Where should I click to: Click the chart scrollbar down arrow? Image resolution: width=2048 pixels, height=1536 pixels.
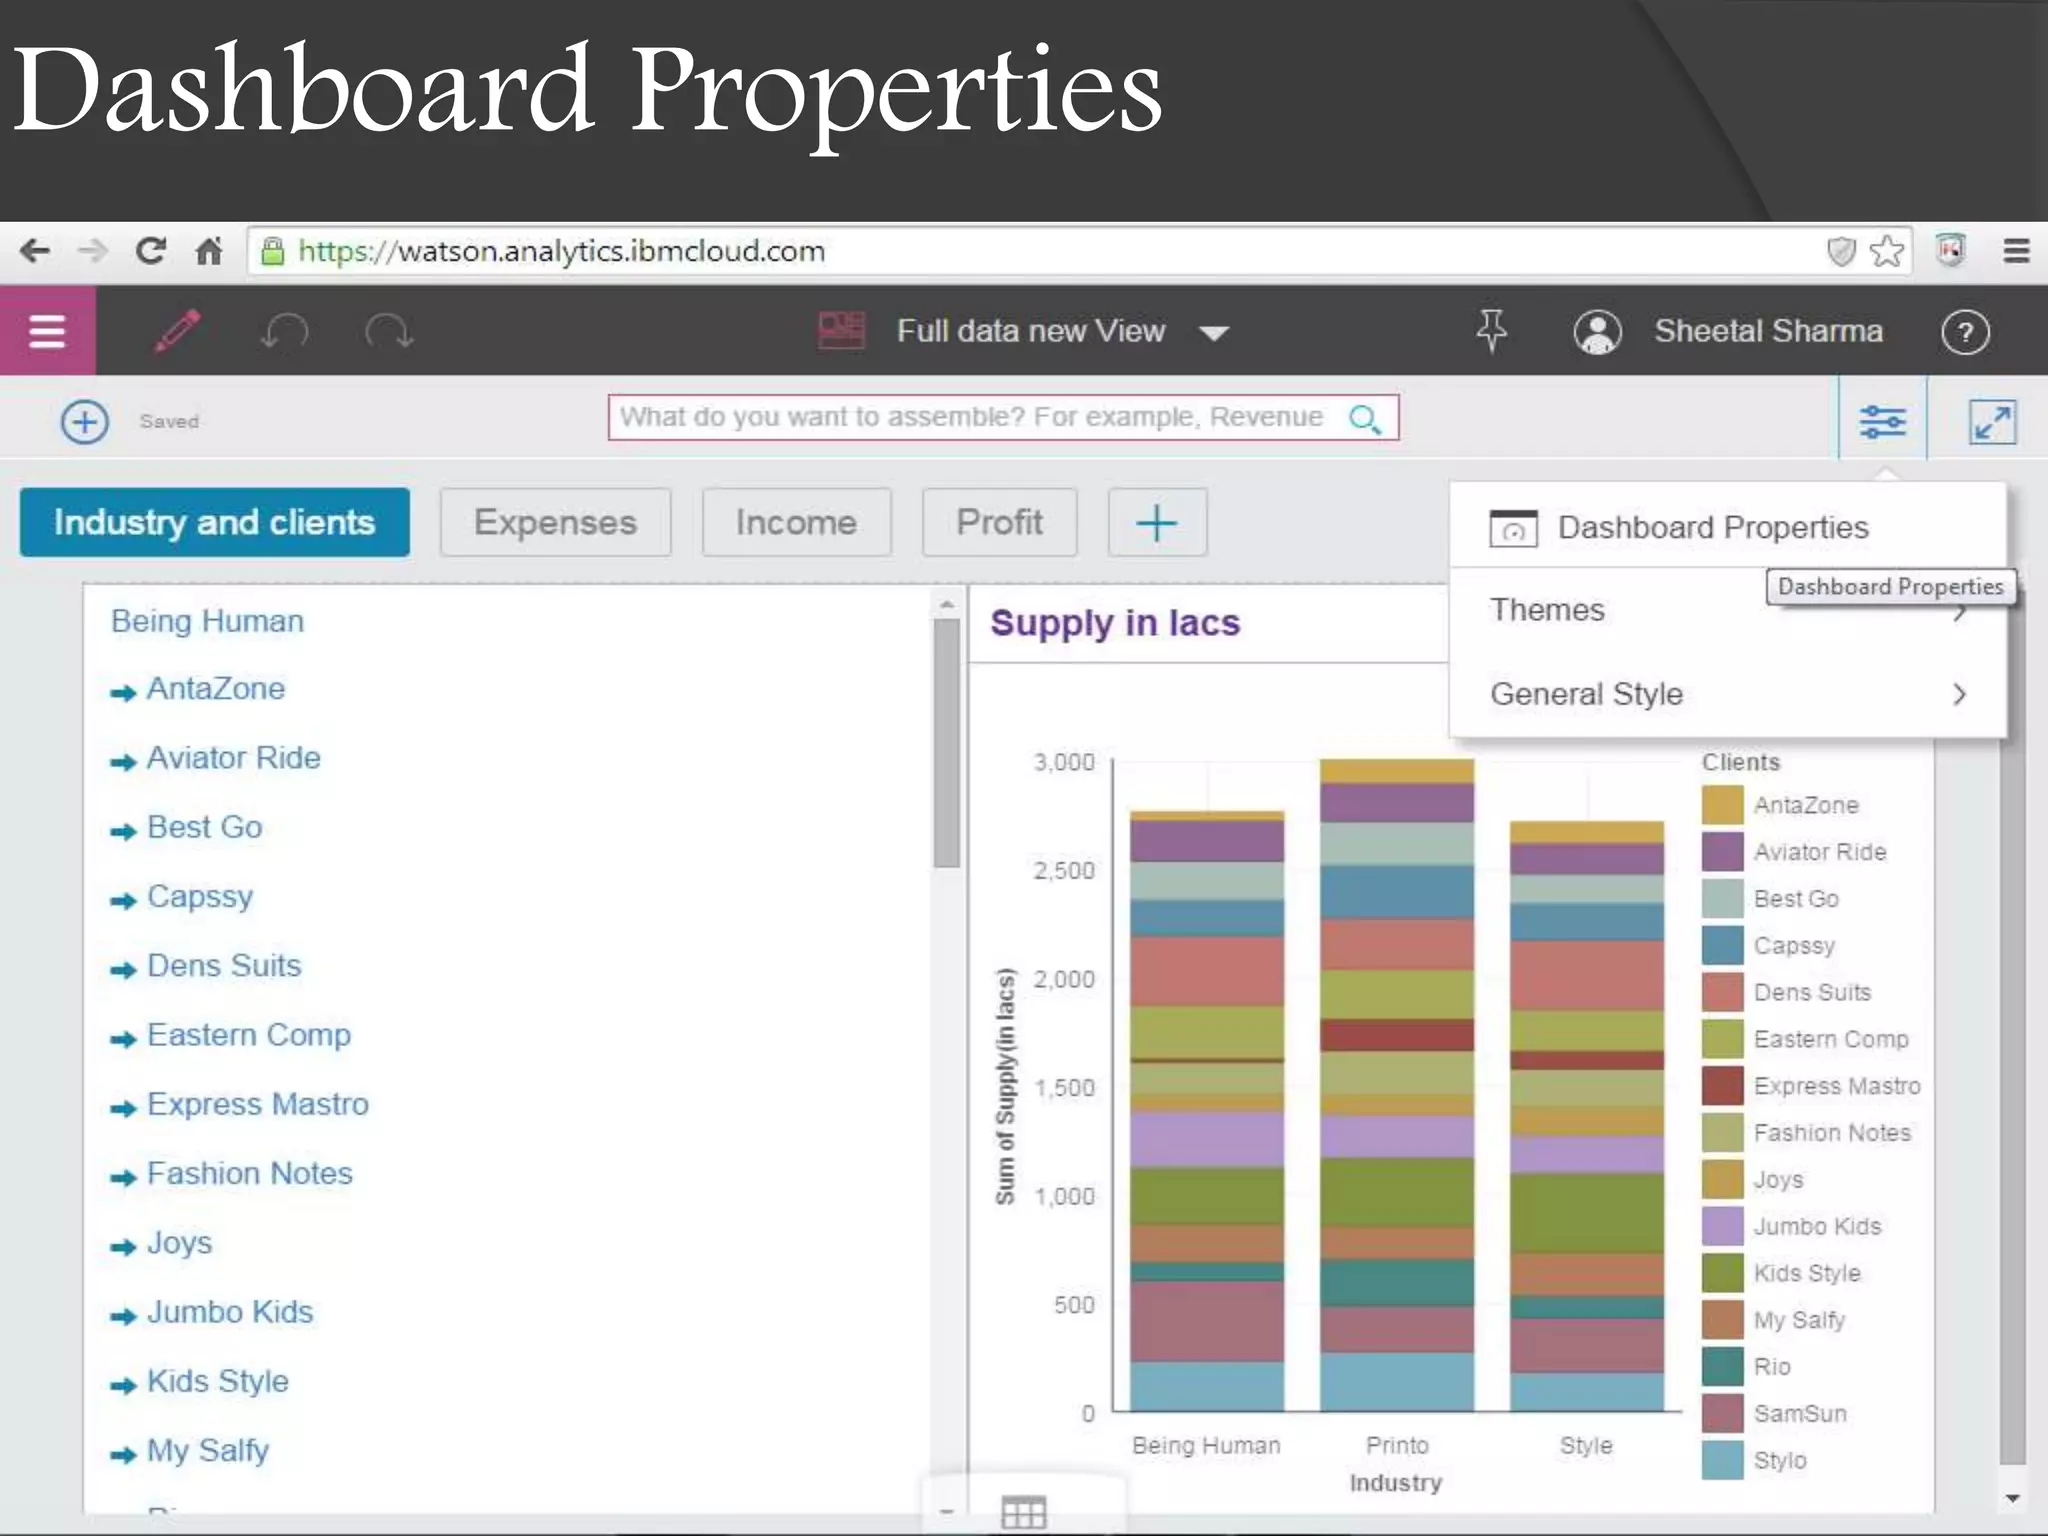pyautogui.click(x=2013, y=1498)
